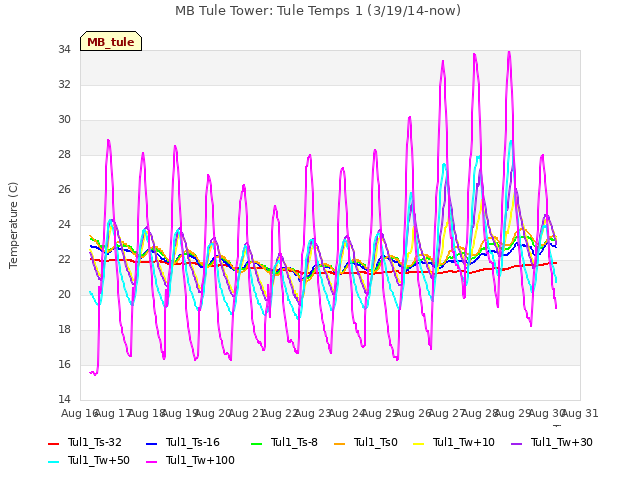Click y-axis tick label 32
640x480 pixels.
click(64, 84)
